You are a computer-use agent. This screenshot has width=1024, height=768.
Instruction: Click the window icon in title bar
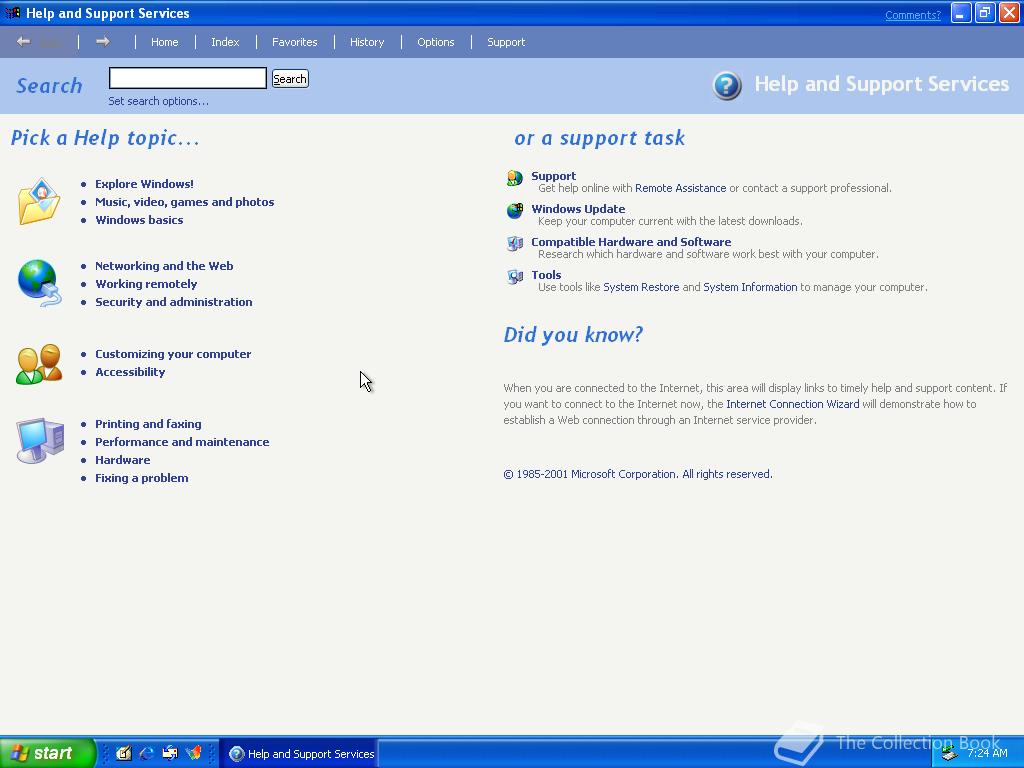pyautogui.click(x=13, y=13)
